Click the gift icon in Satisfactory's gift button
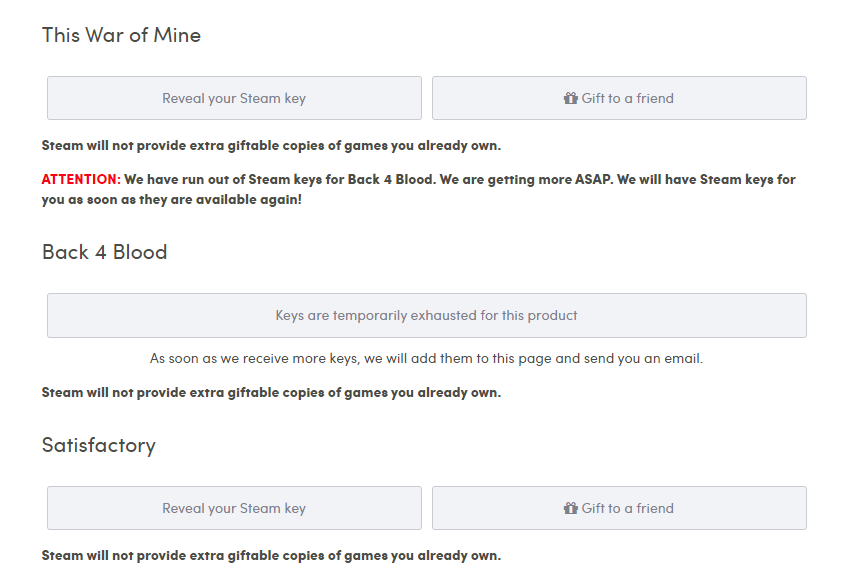 coord(570,508)
